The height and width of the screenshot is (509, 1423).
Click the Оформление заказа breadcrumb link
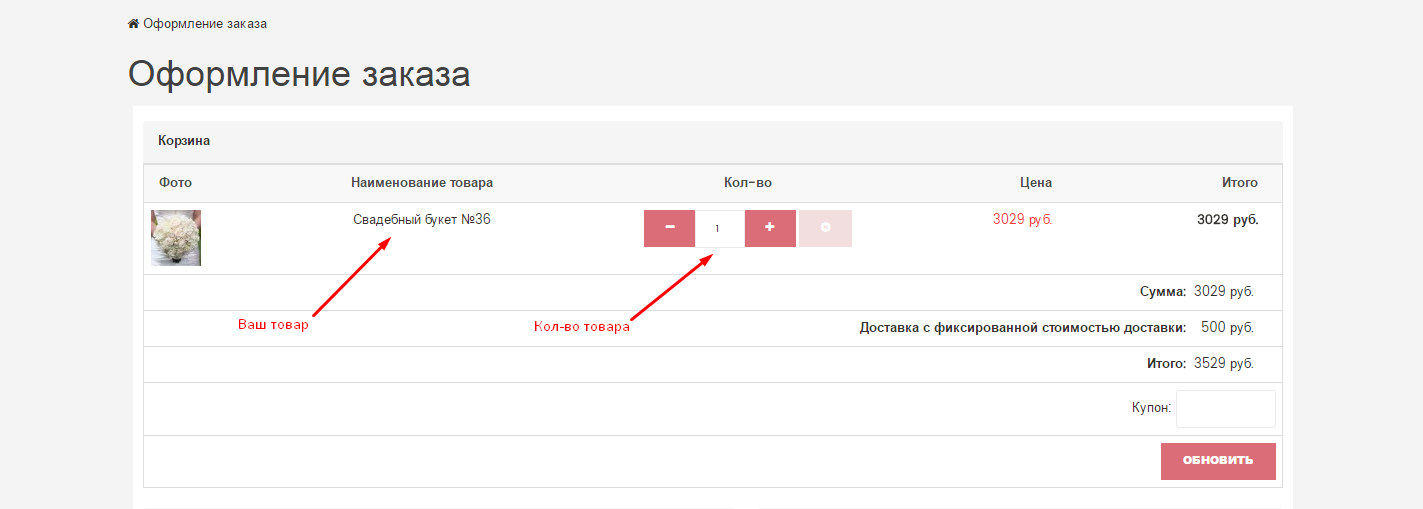(x=205, y=23)
